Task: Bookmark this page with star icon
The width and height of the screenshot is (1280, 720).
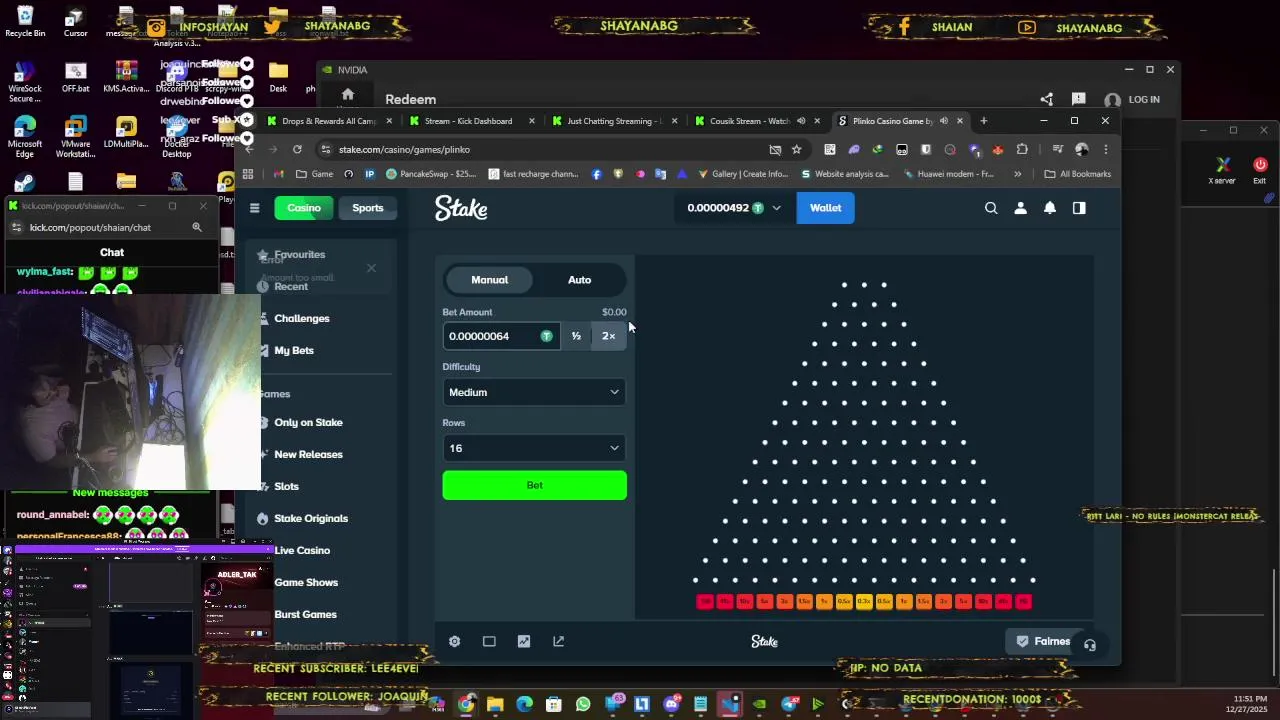Action: 796,149
